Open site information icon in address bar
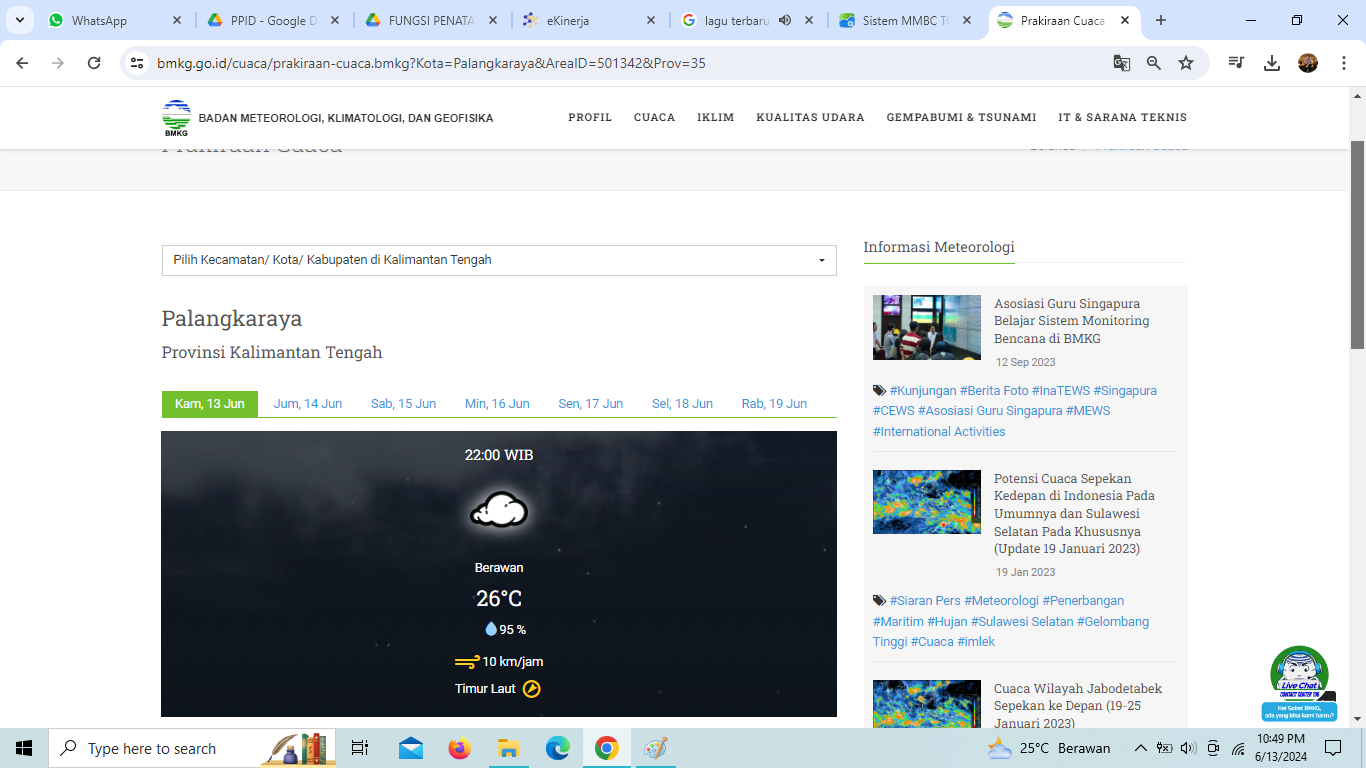This screenshot has width=1366, height=768. tap(138, 63)
